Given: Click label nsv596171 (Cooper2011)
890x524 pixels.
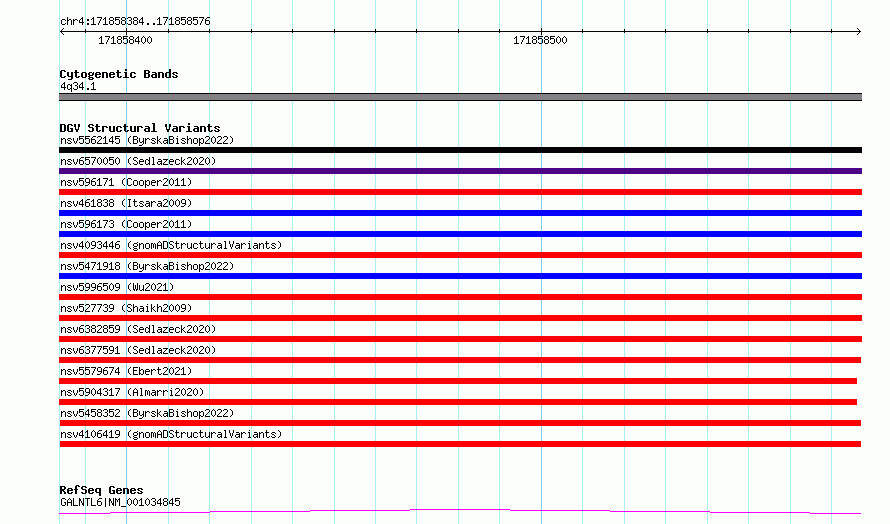Looking at the screenshot, I should [126, 182].
